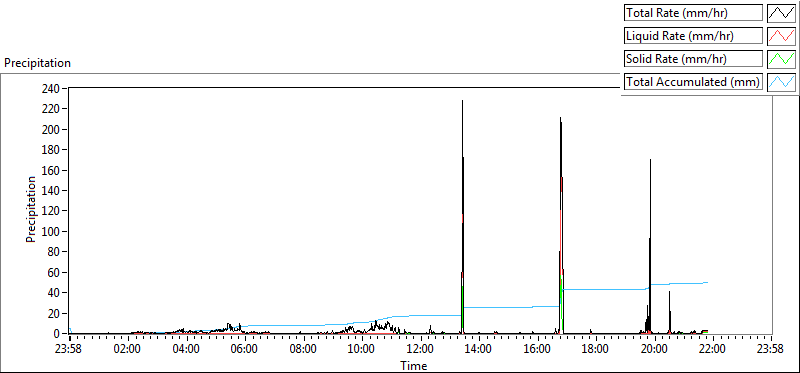800x373 pixels.
Task: Click the 06:00 time label
Action: [244, 350]
